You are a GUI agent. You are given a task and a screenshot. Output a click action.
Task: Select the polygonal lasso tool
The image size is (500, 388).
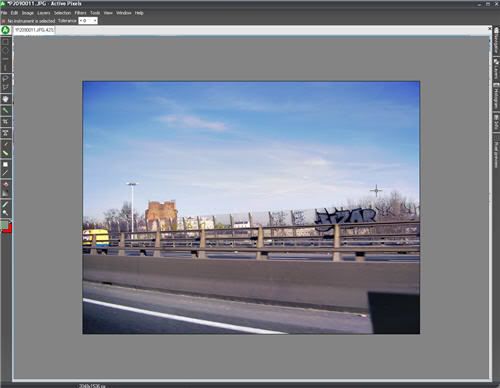[5, 88]
